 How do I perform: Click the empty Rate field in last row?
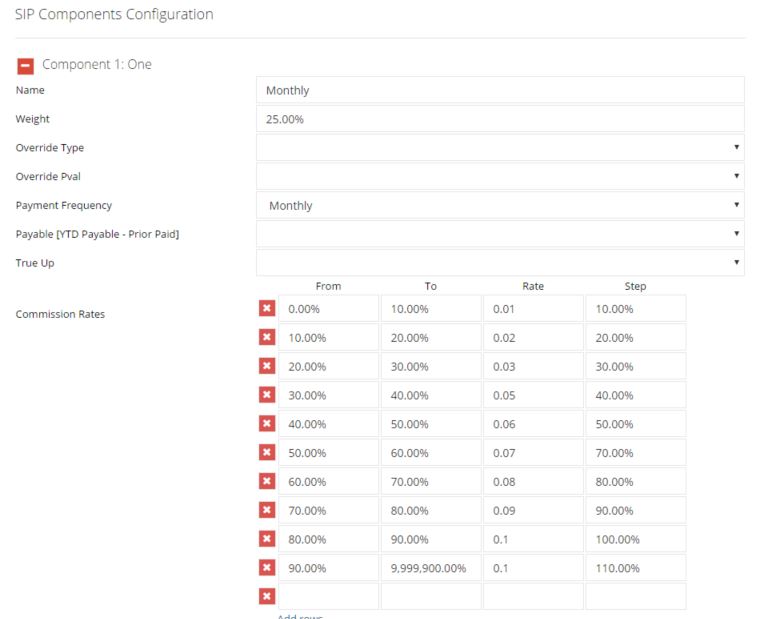click(x=533, y=596)
